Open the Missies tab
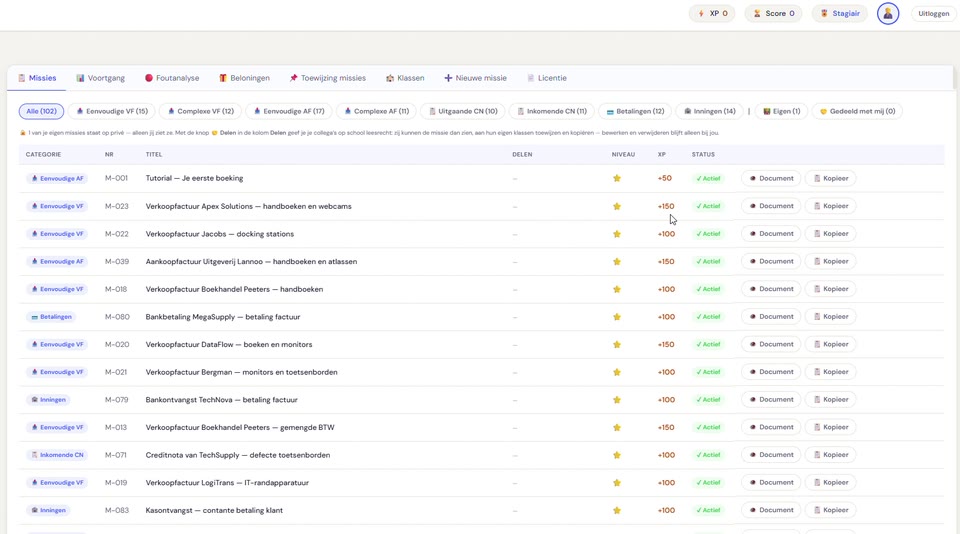The width and height of the screenshot is (960, 534). [37, 78]
